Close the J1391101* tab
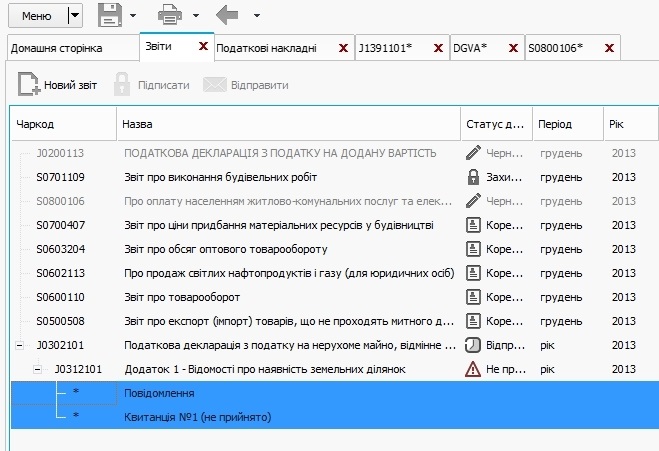 point(438,48)
